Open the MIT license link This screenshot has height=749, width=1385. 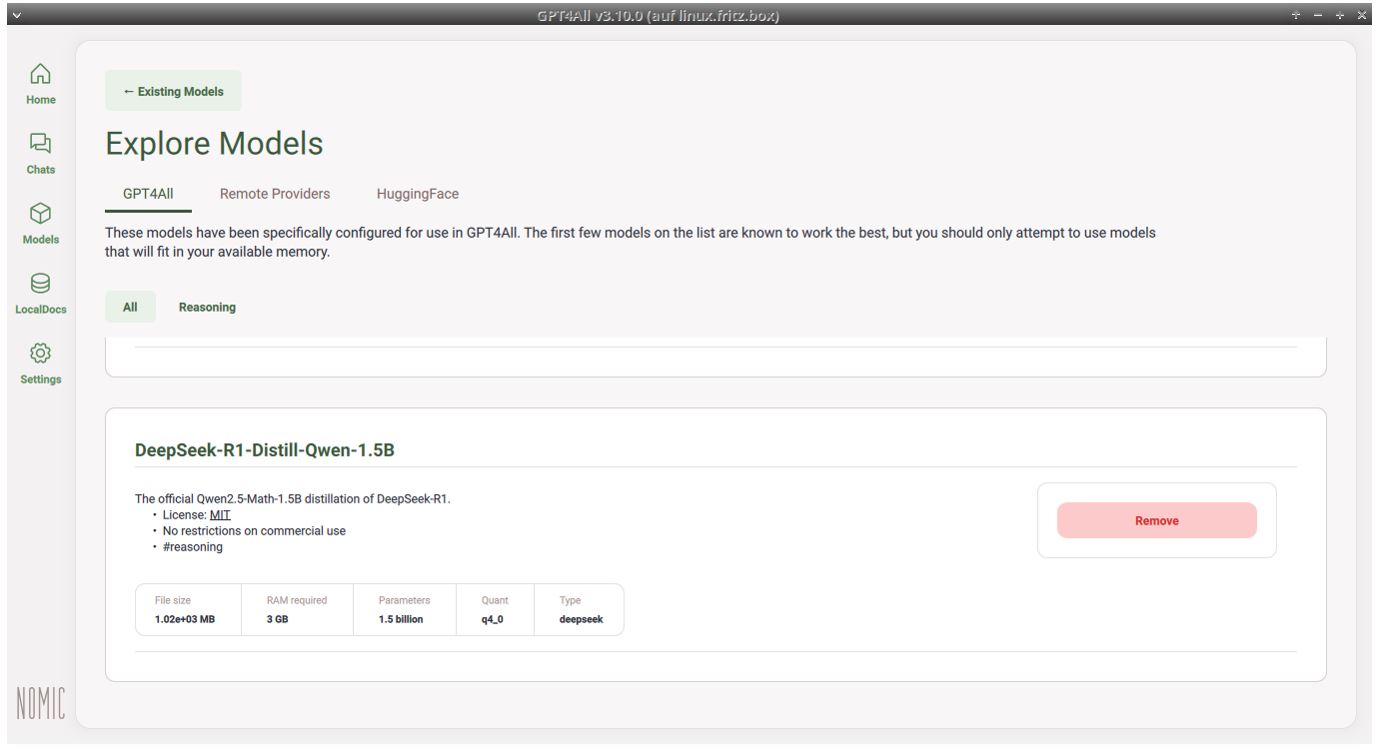click(220, 515)
